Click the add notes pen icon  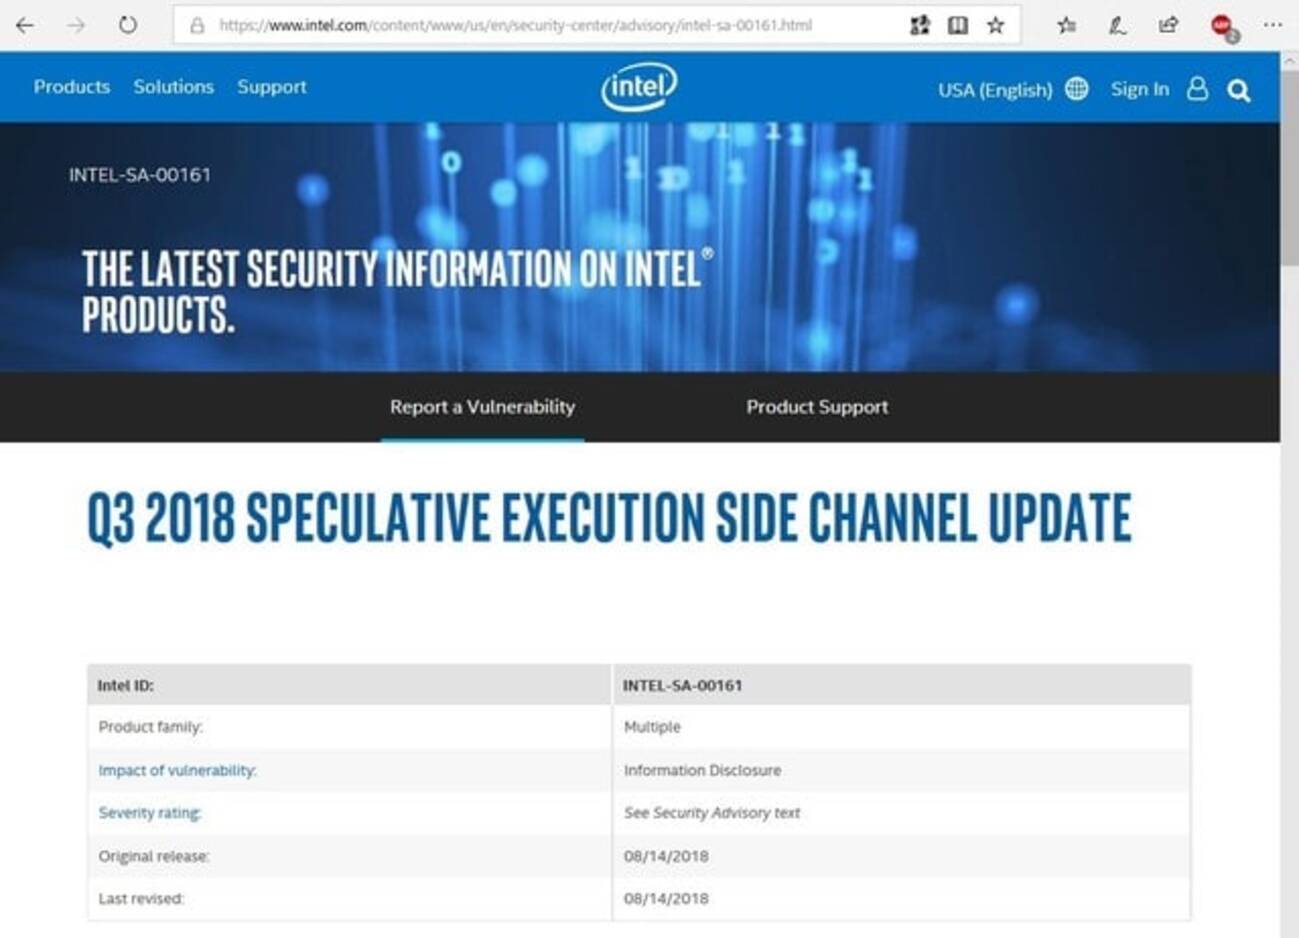(x=1118, y=25)
